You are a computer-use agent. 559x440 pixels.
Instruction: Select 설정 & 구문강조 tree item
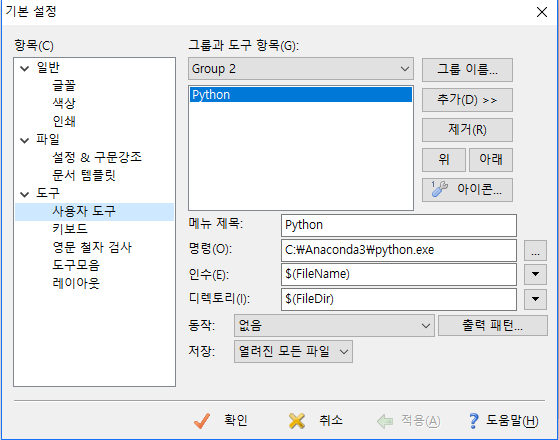97,157
